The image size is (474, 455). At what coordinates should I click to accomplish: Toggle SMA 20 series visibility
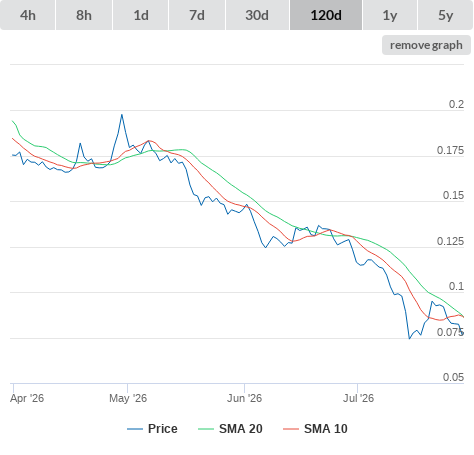(241, 429)
